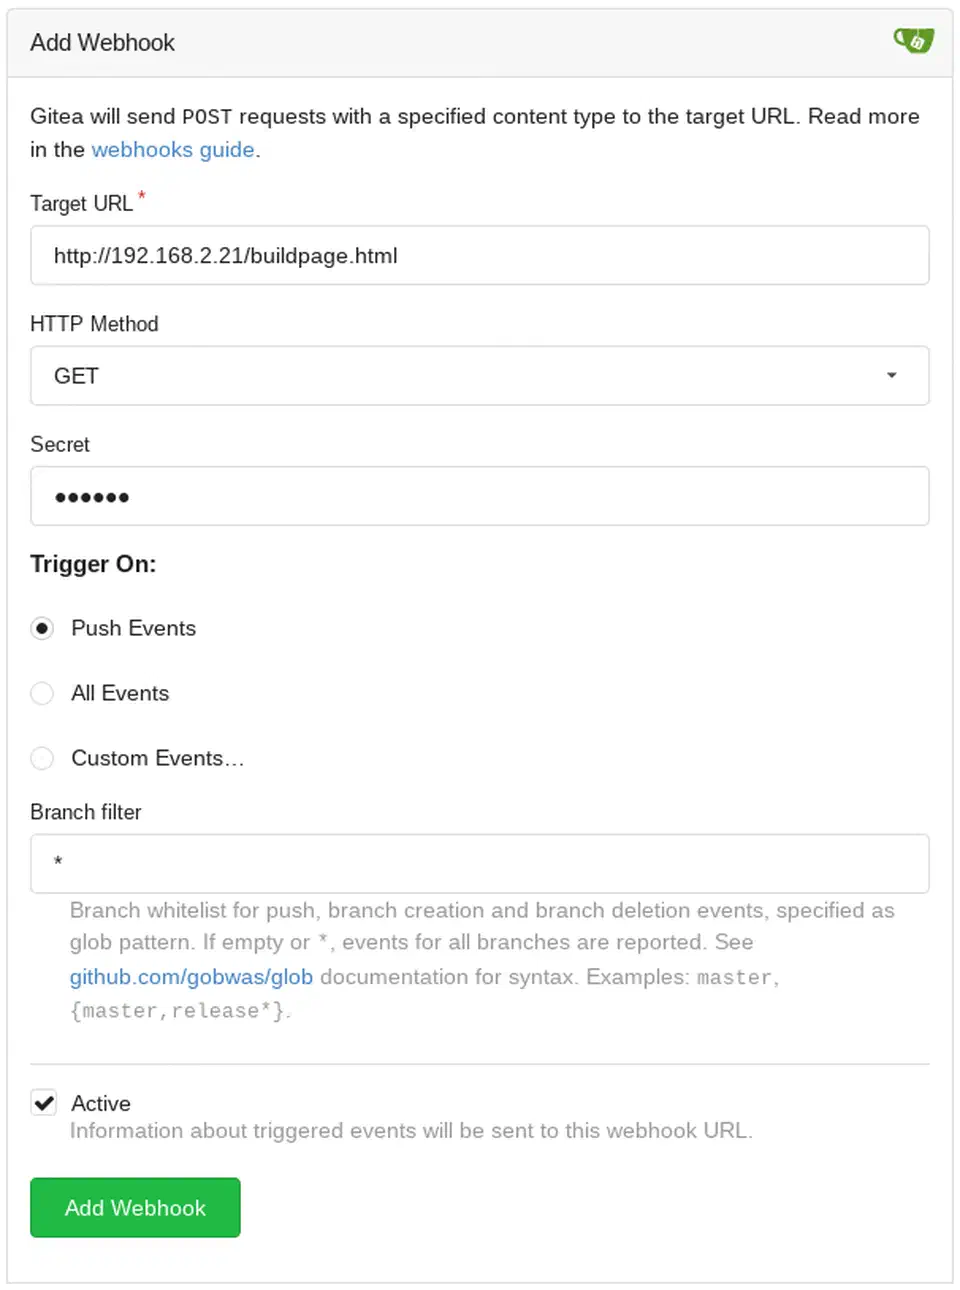Select the buildpage.html URL text
960x1290 pixels.
pos(226,255)
